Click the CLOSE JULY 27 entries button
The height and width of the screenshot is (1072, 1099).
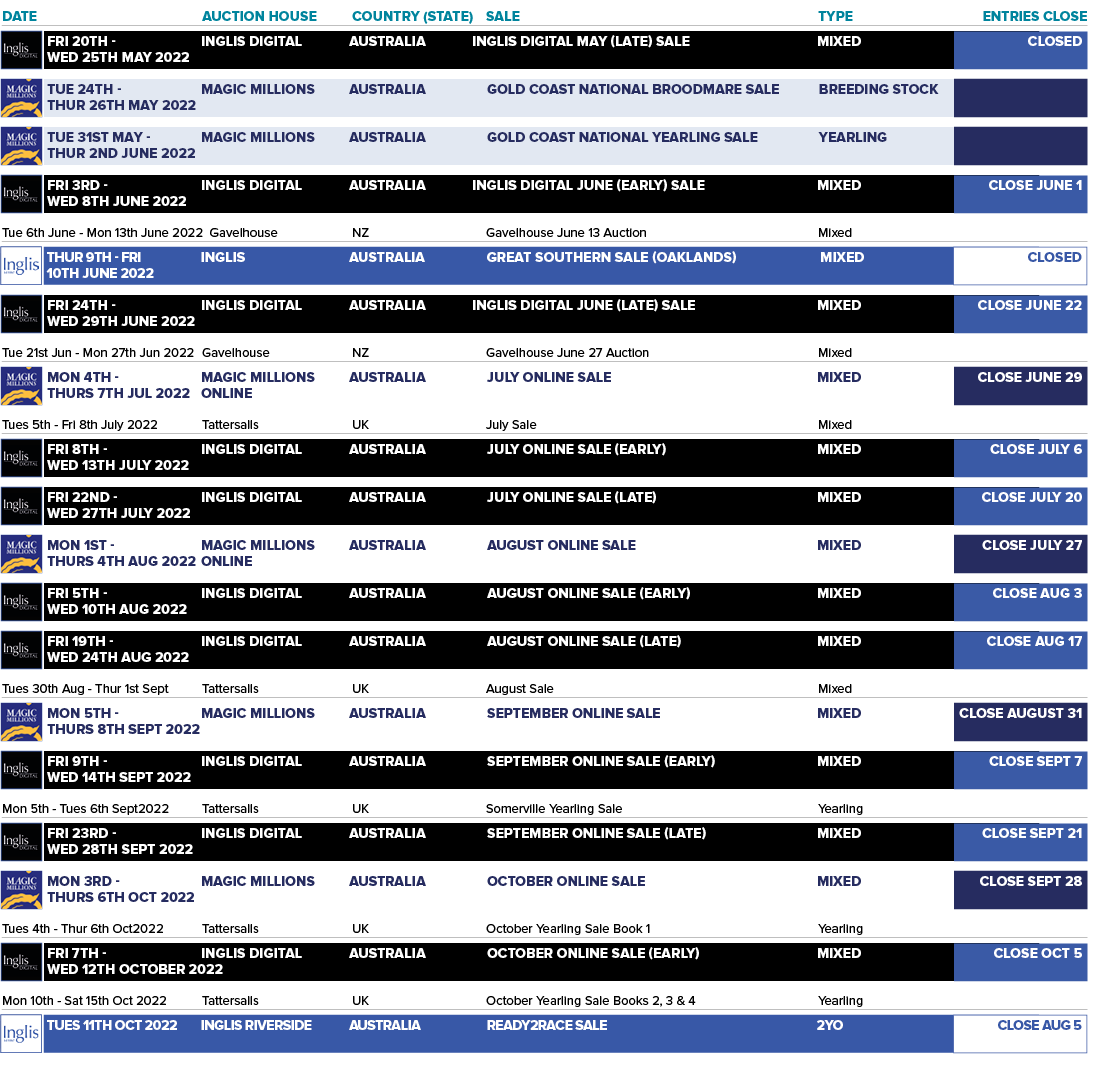[1020, 554]
